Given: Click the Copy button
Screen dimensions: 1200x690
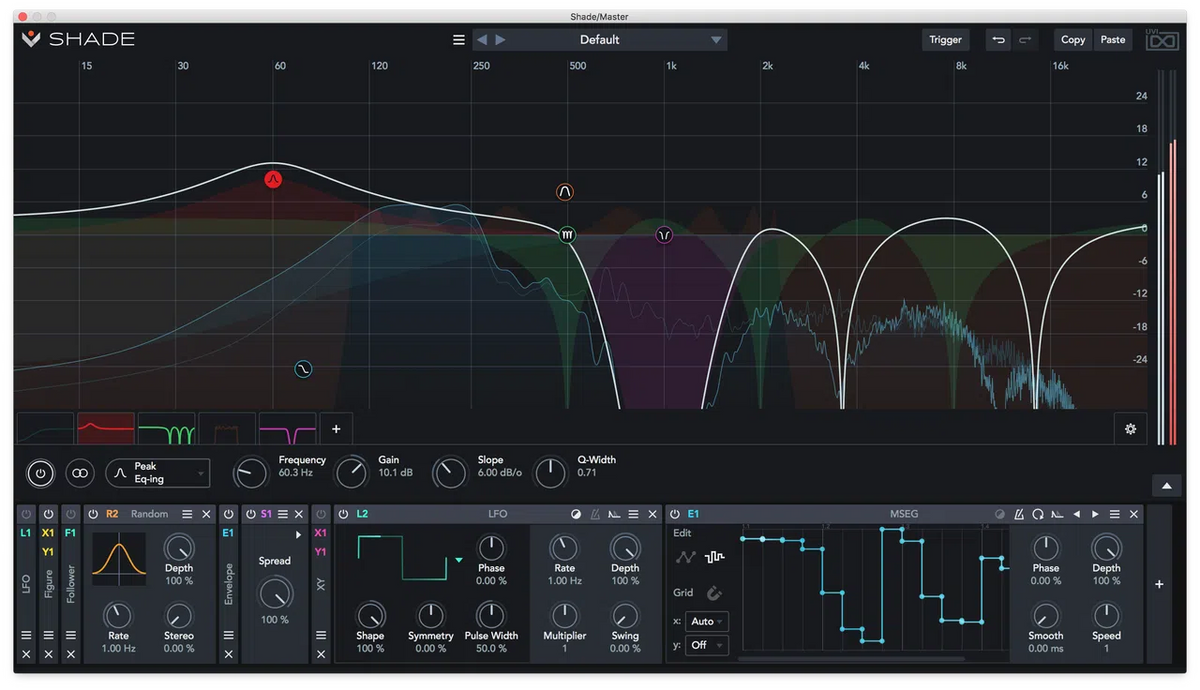Looking at the screenshot, I should pos(1072,40).
